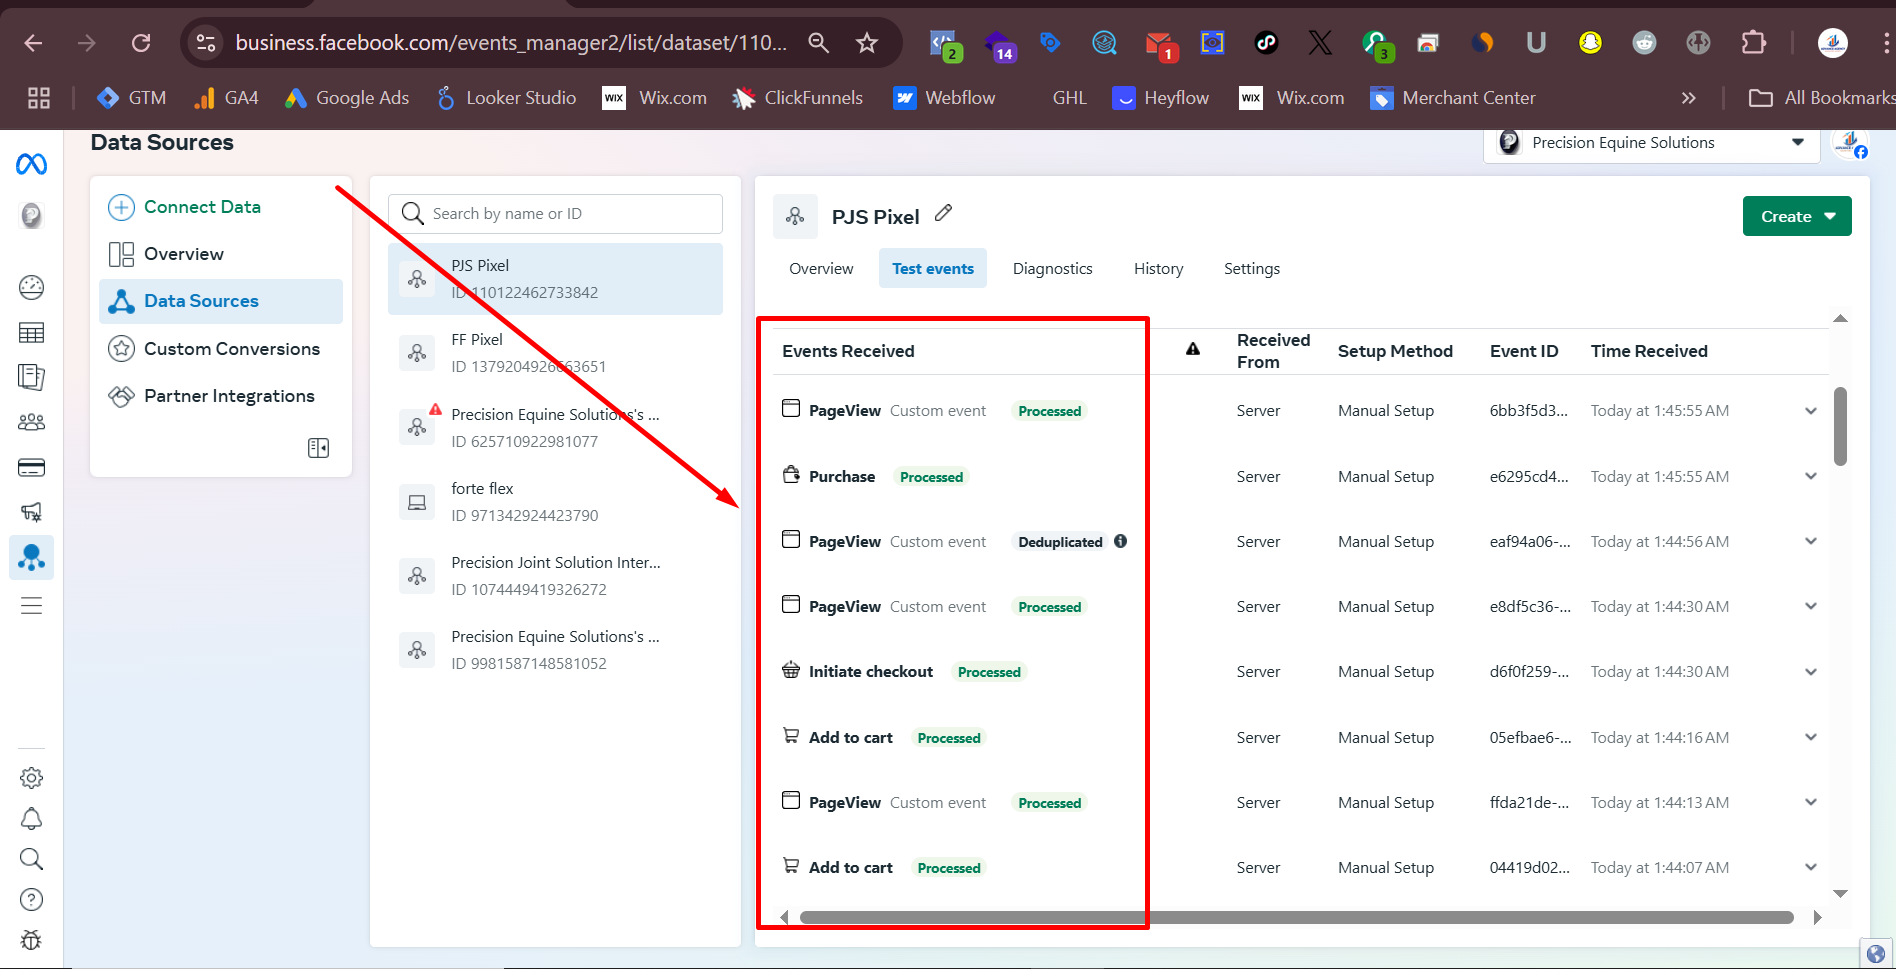Screen dimensions: 1896x969
Task: Click the info icon beside Deduplicated
Action: [1120, 541]
